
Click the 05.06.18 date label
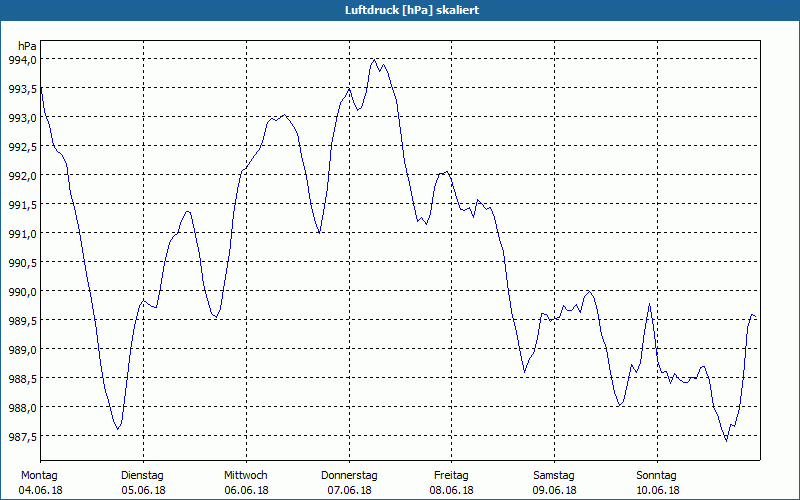[143, 490]
